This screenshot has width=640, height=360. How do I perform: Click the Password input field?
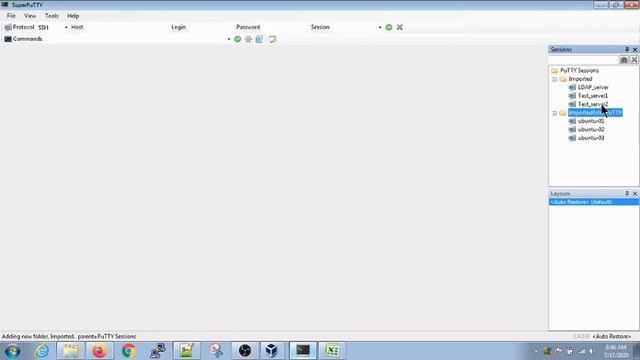point(284,27)
